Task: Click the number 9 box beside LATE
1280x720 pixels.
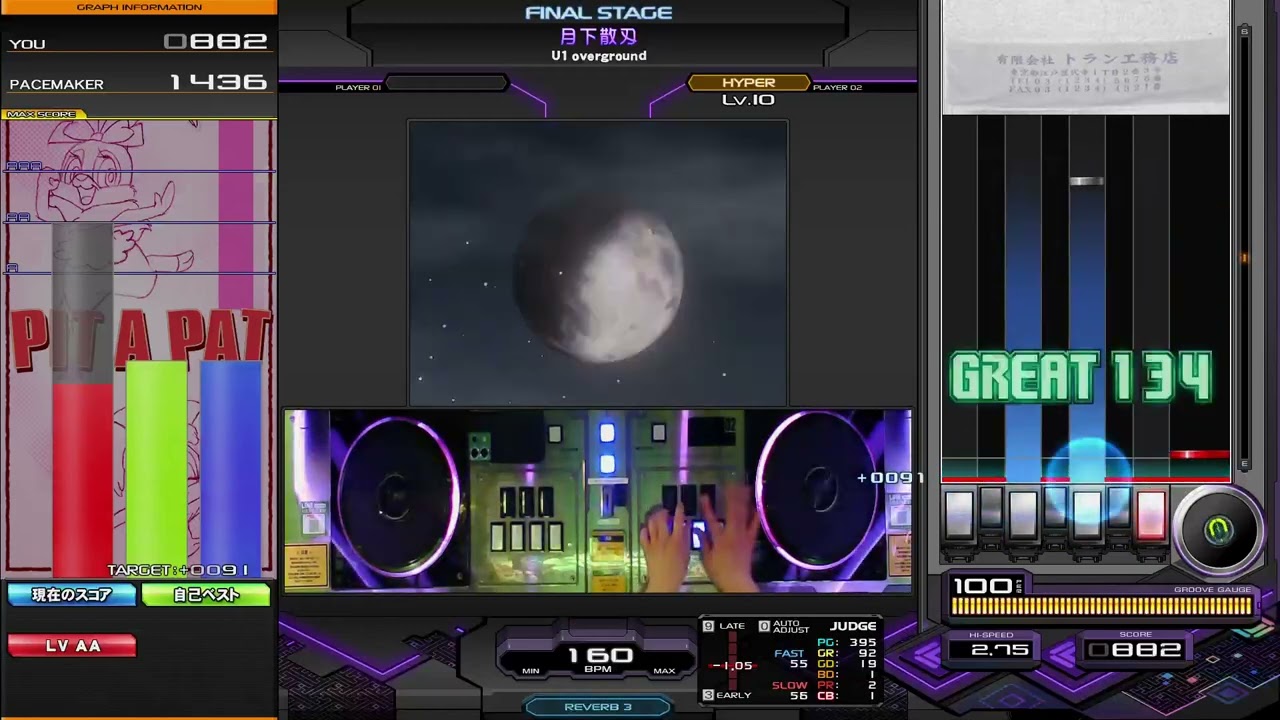Action: [708, 626]
